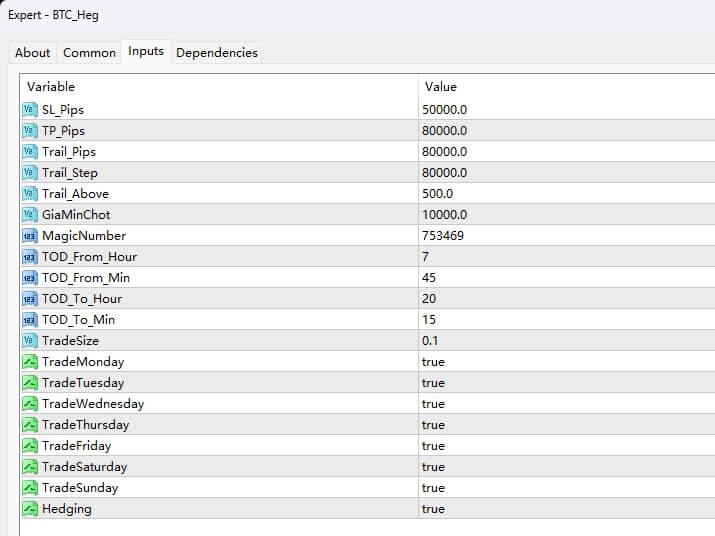Toggle the TradeSaturday true value
The height and width of the screenshot is (536, 715).
[x=433, y=467]
